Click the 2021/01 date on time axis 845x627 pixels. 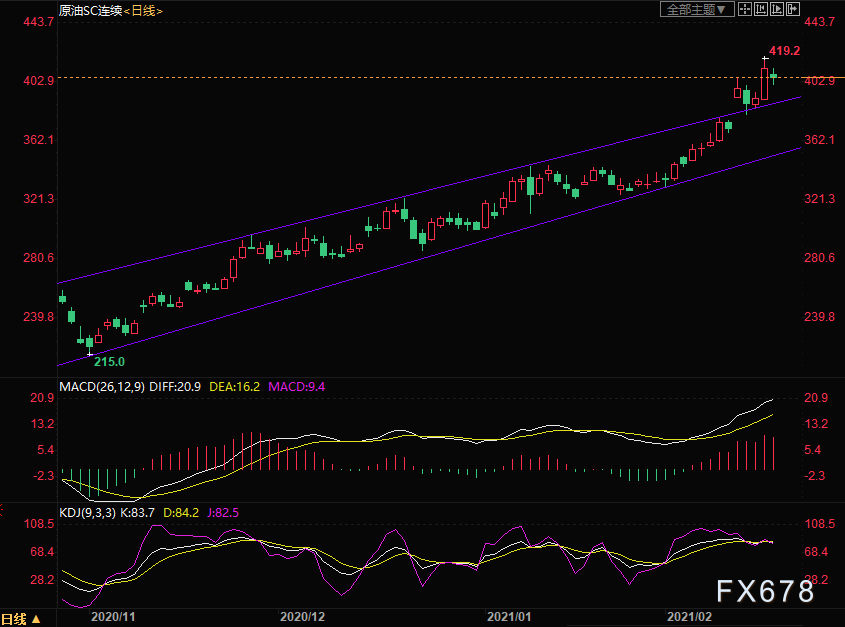click(510, 618)
